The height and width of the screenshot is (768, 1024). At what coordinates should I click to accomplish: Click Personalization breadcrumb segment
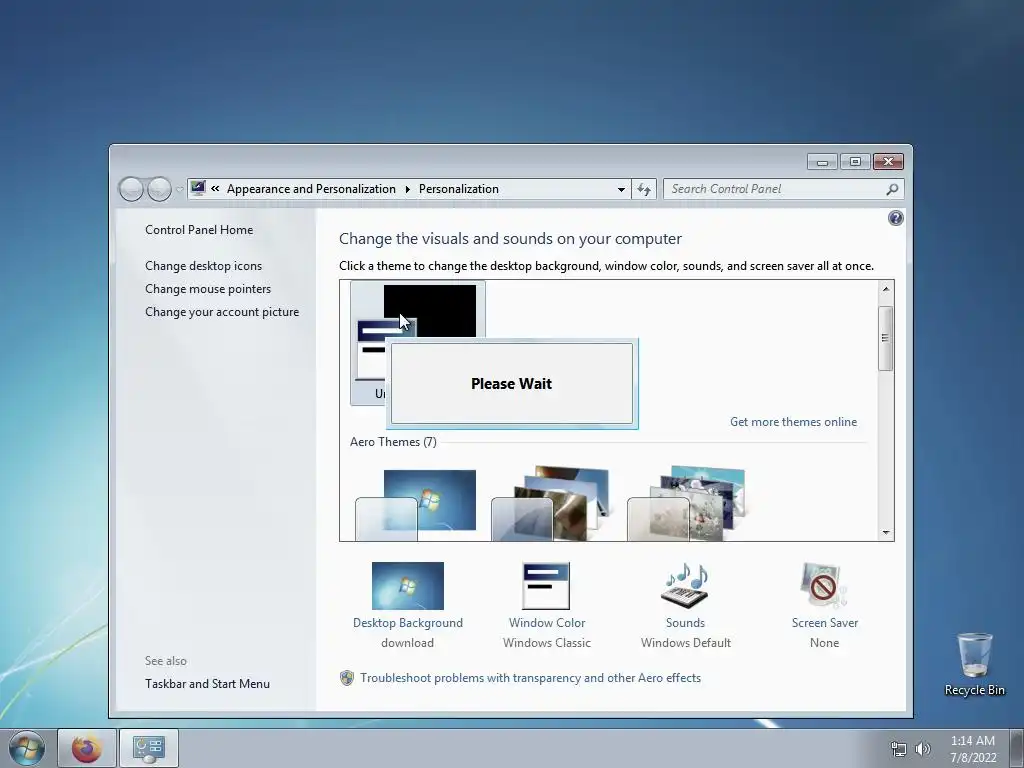pyautogui.click(x=458, y=189)
